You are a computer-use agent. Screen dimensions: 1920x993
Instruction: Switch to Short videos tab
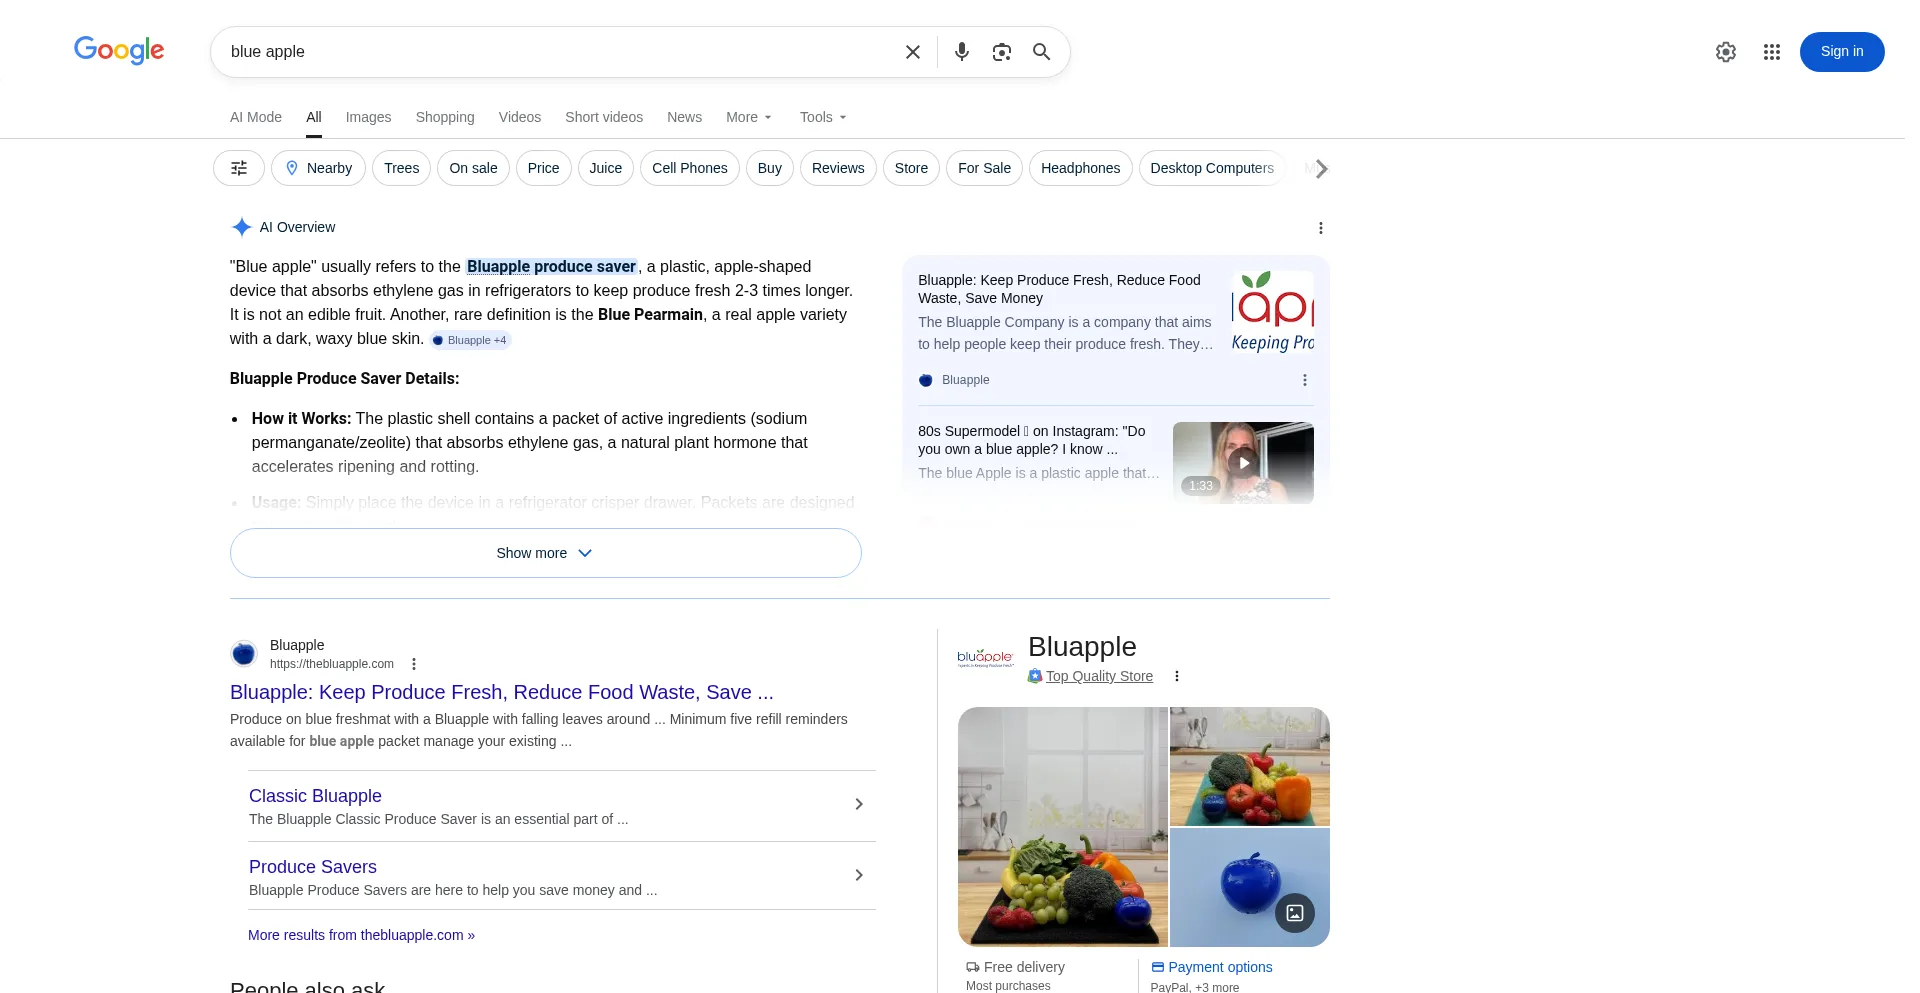pyautogui.click(x=604, y=117)
